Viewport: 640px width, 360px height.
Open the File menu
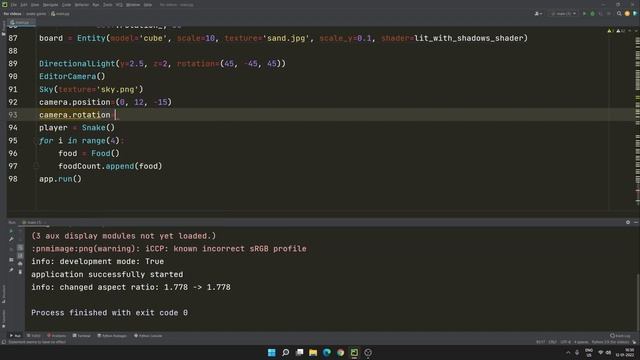coord(13,5)
